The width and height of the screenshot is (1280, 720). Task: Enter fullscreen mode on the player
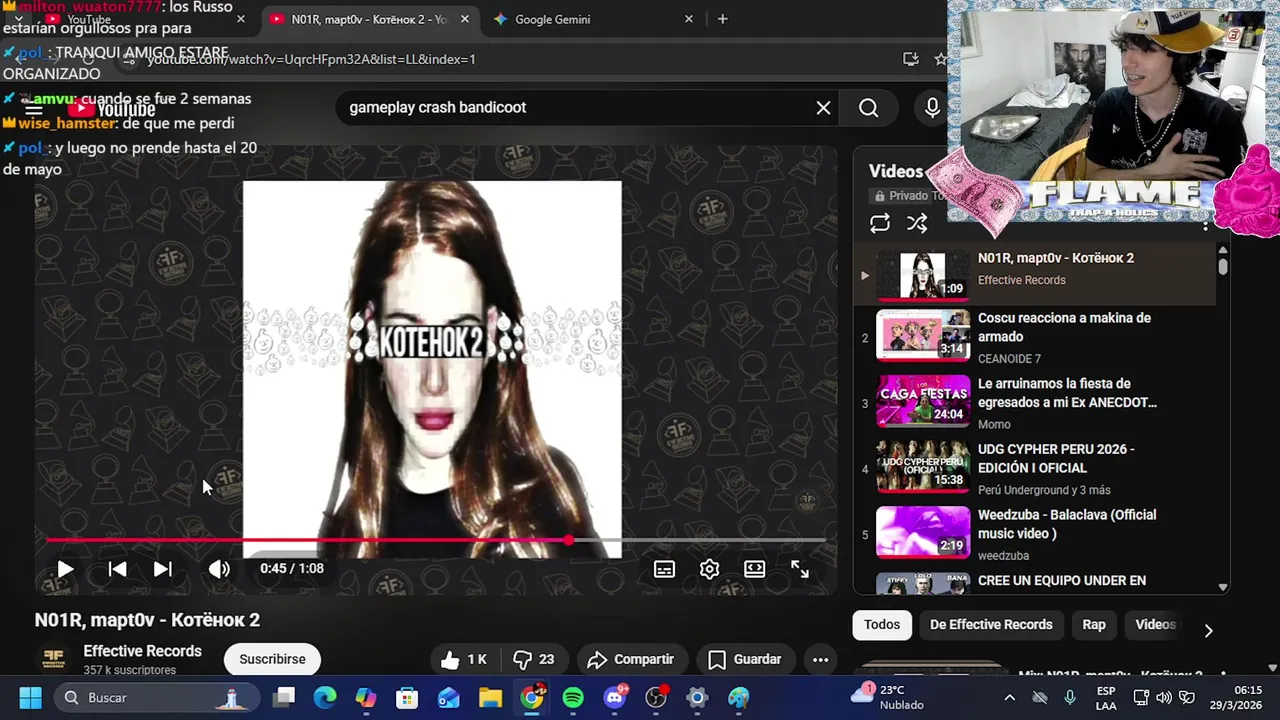point(800,568)
